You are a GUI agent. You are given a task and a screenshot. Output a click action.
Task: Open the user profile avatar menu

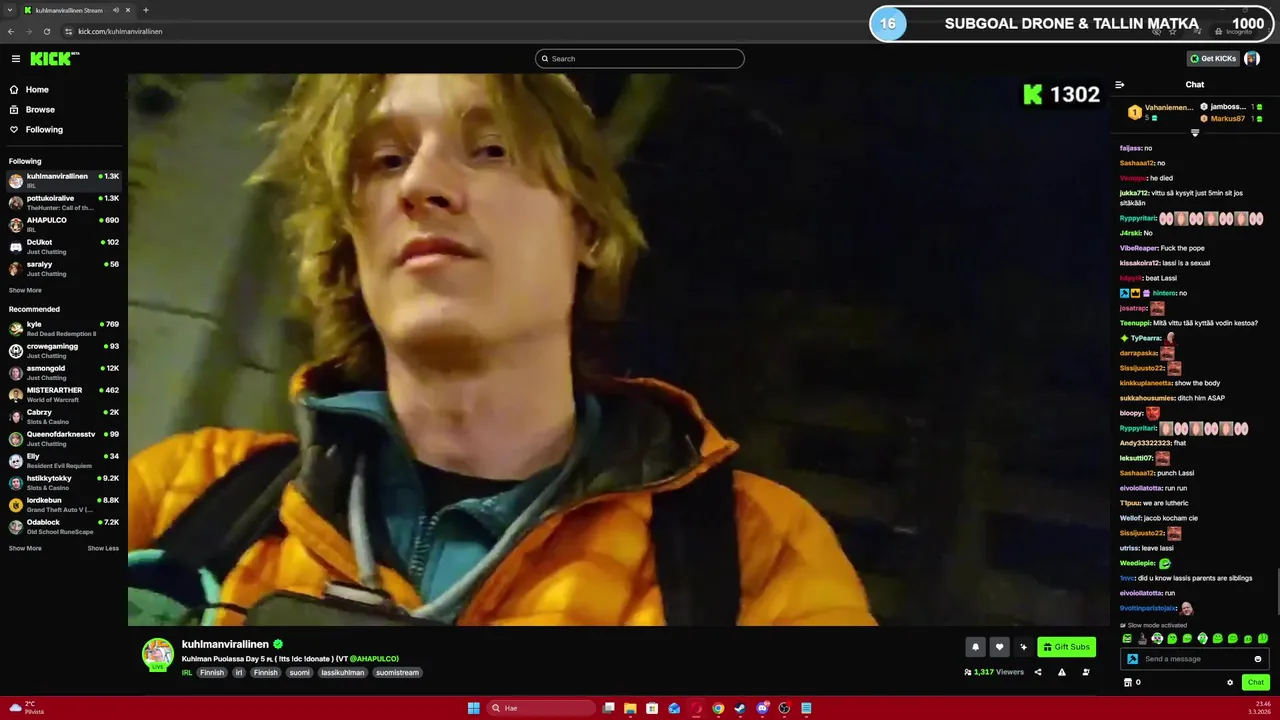point(1252,59)
